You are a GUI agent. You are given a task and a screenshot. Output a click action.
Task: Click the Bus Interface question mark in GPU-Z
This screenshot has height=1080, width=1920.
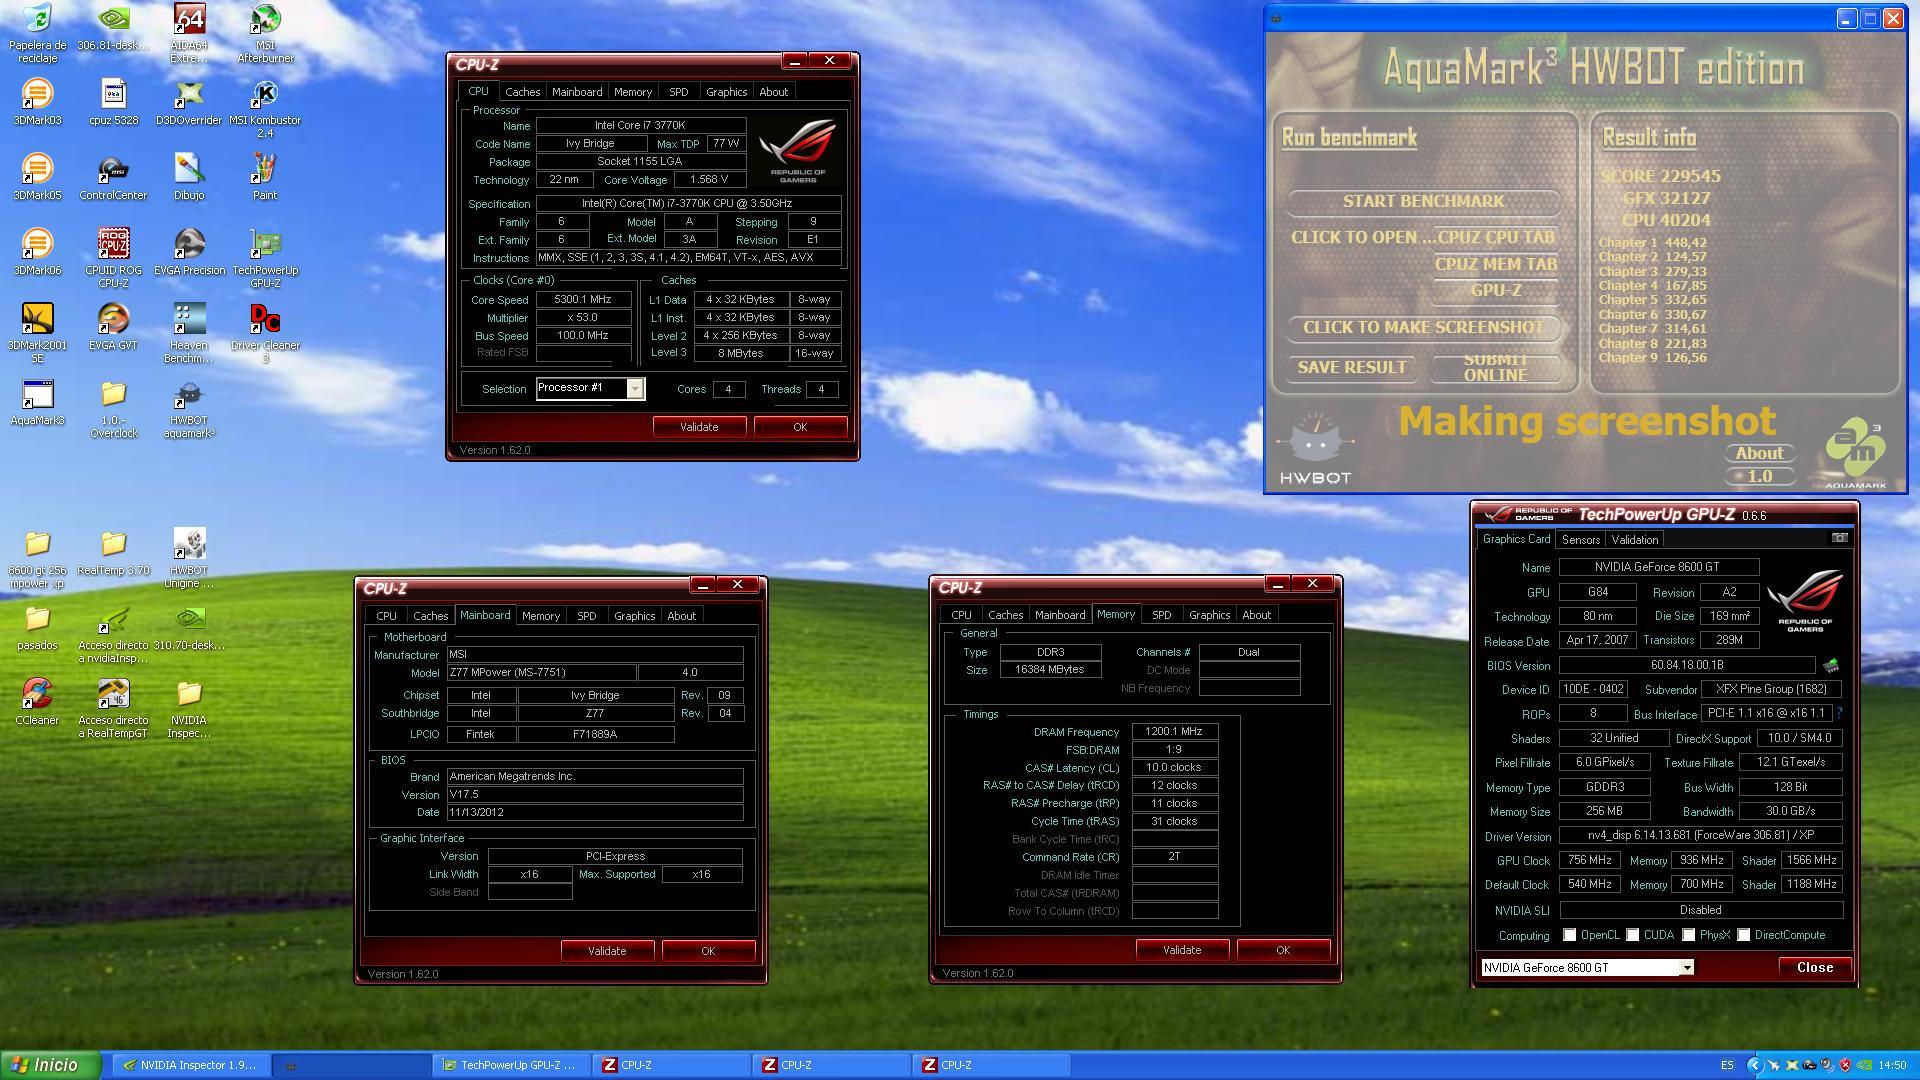coord(1840,713)
